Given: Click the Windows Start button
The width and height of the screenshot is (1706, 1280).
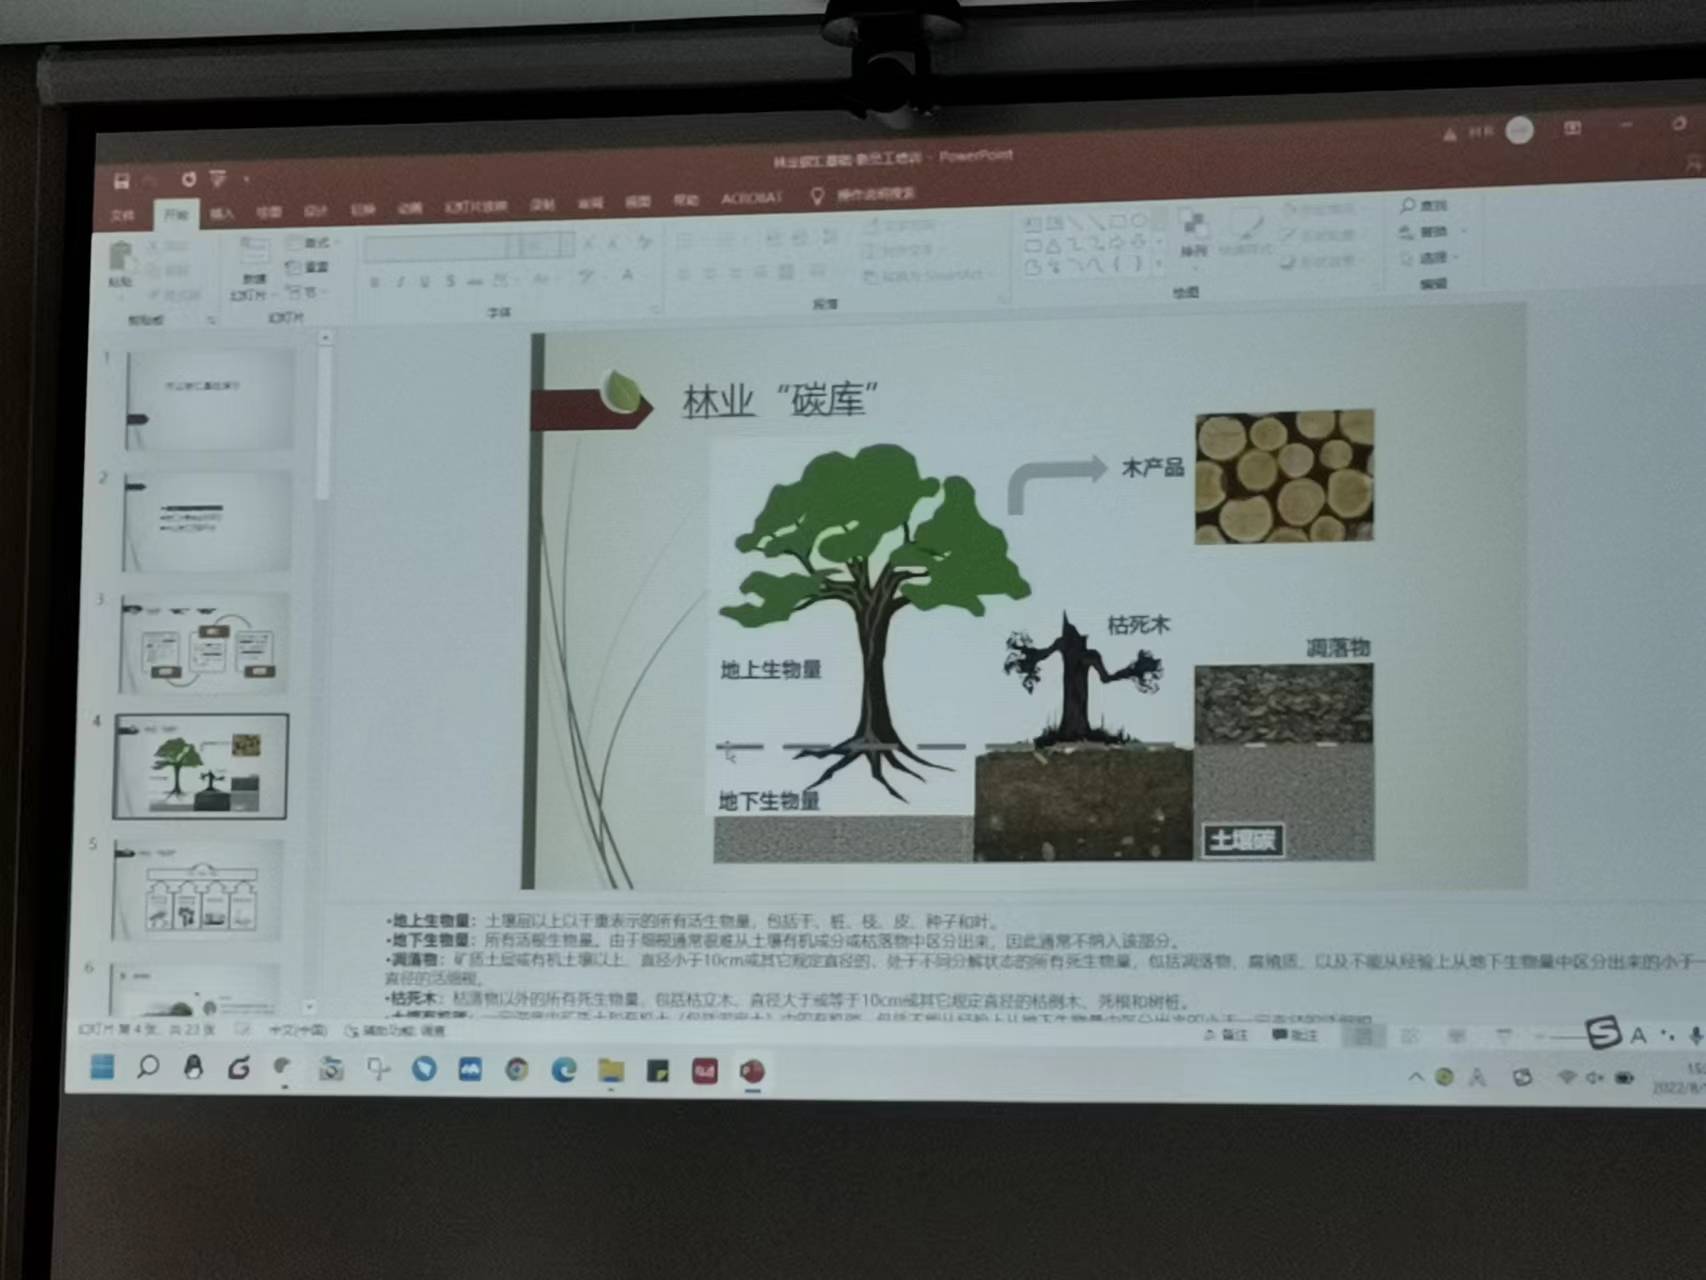Looking at the screenshot, I should [102, 1067].
